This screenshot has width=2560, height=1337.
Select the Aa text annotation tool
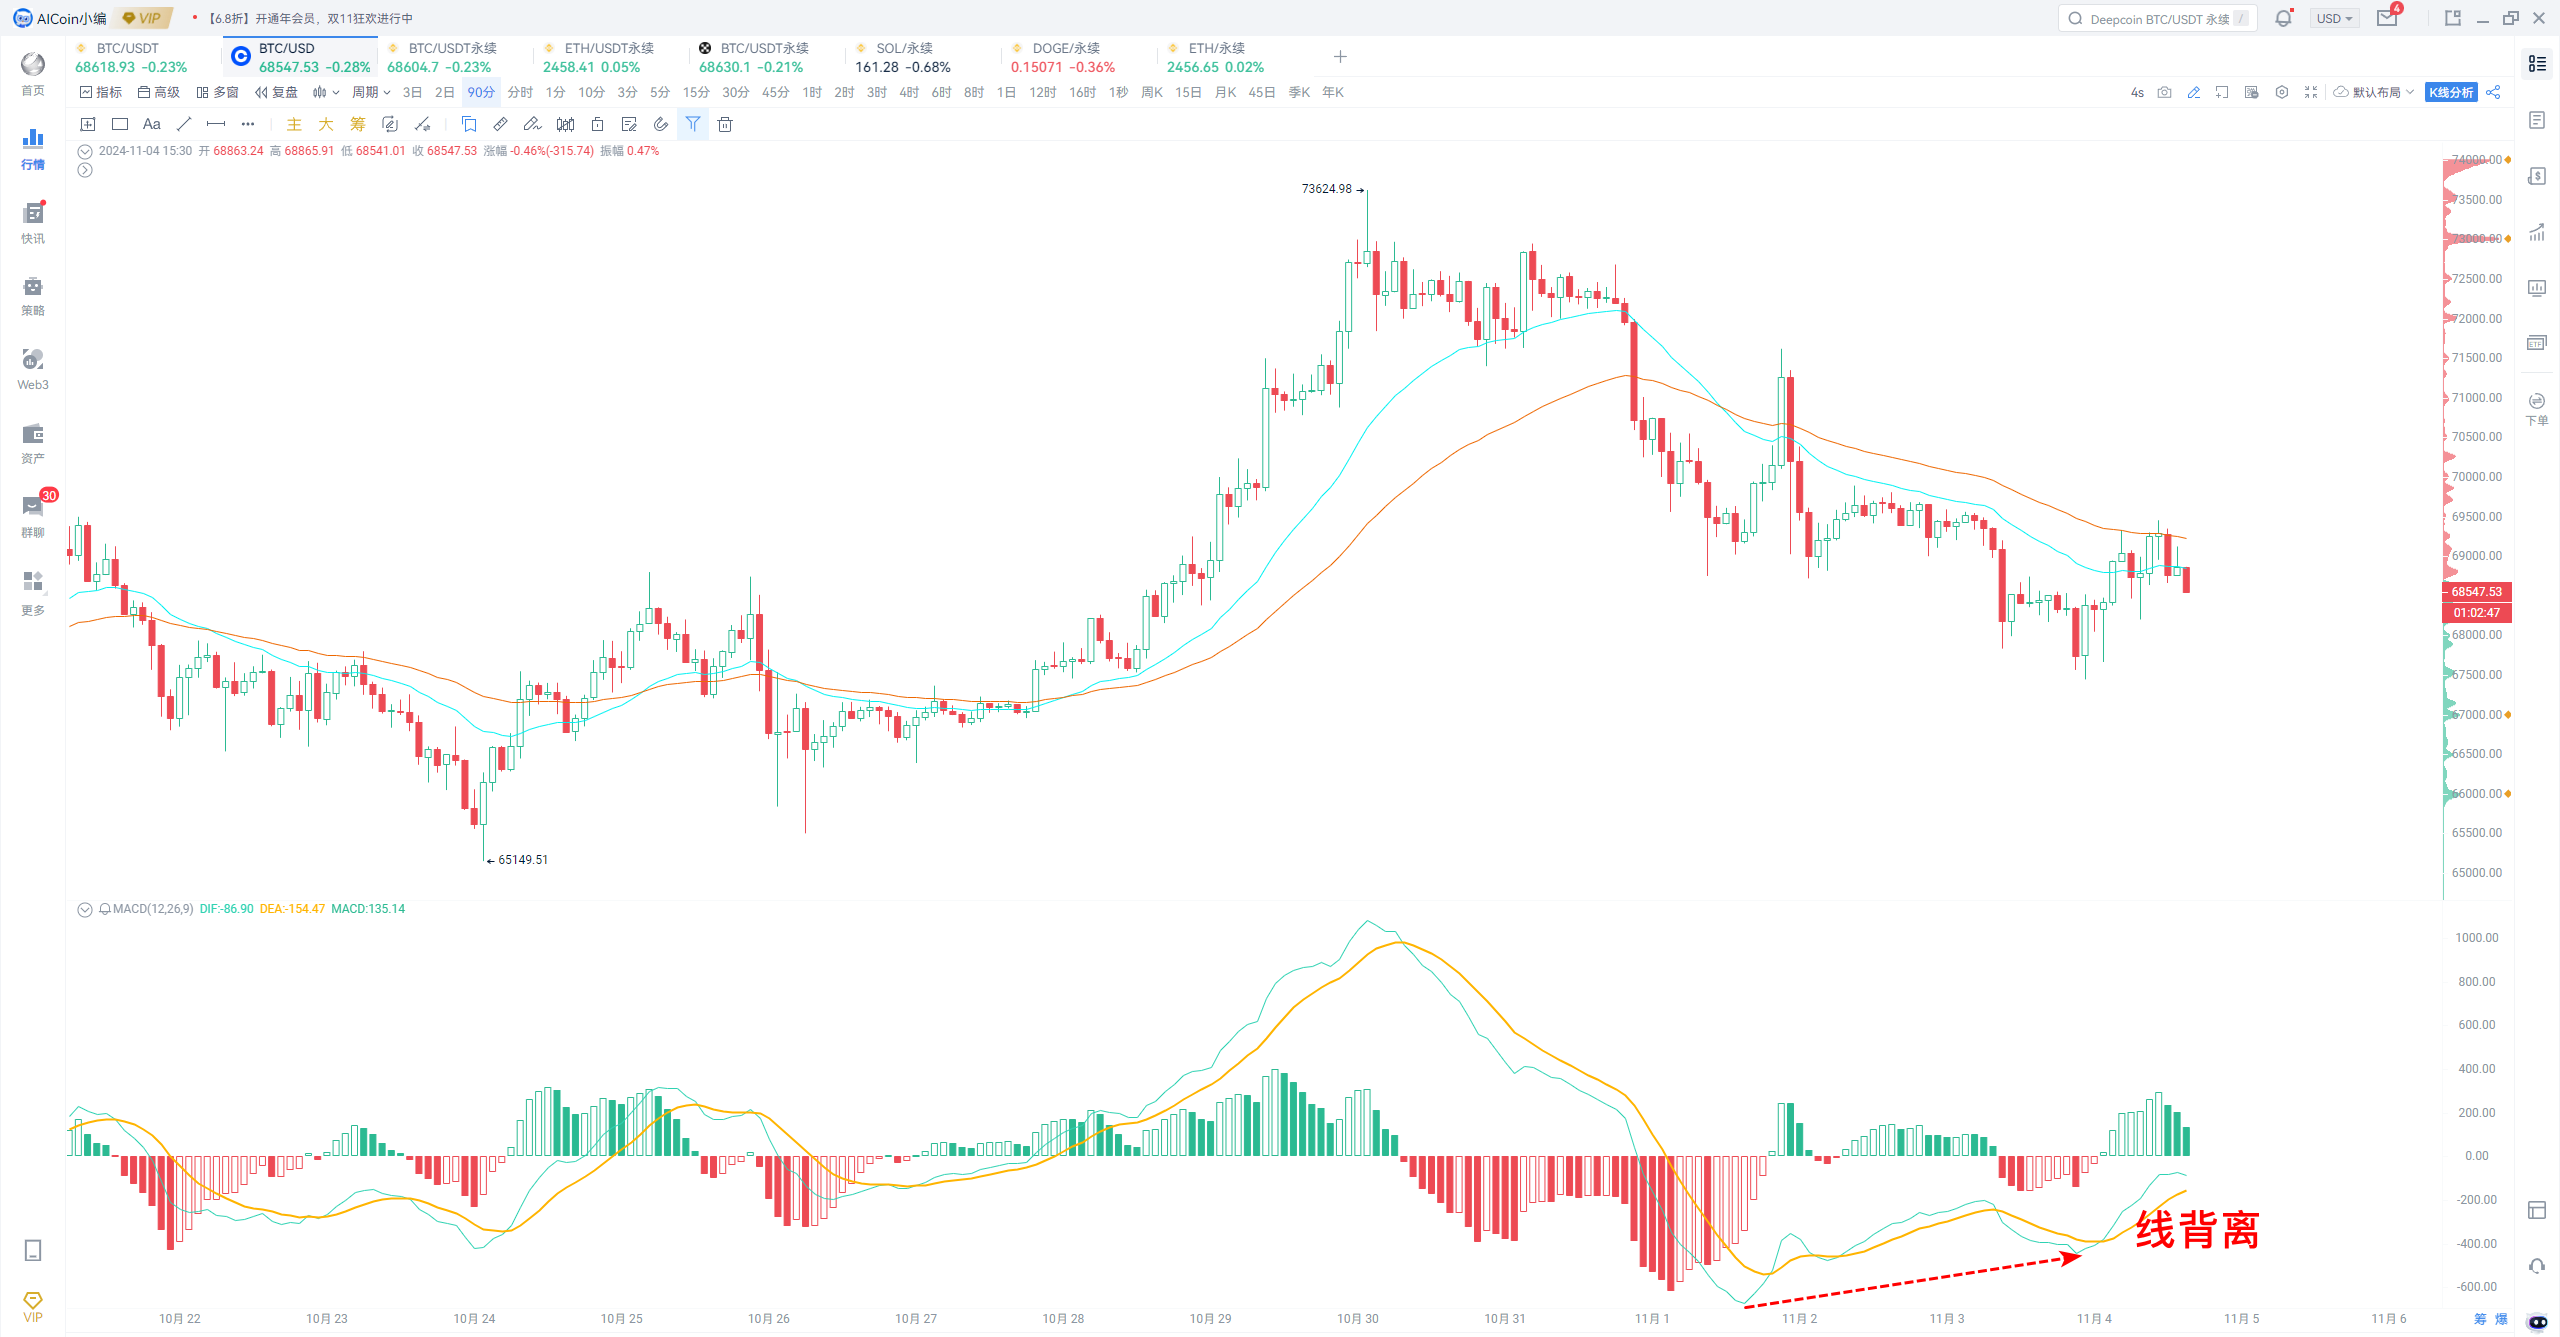pos(152,124)
